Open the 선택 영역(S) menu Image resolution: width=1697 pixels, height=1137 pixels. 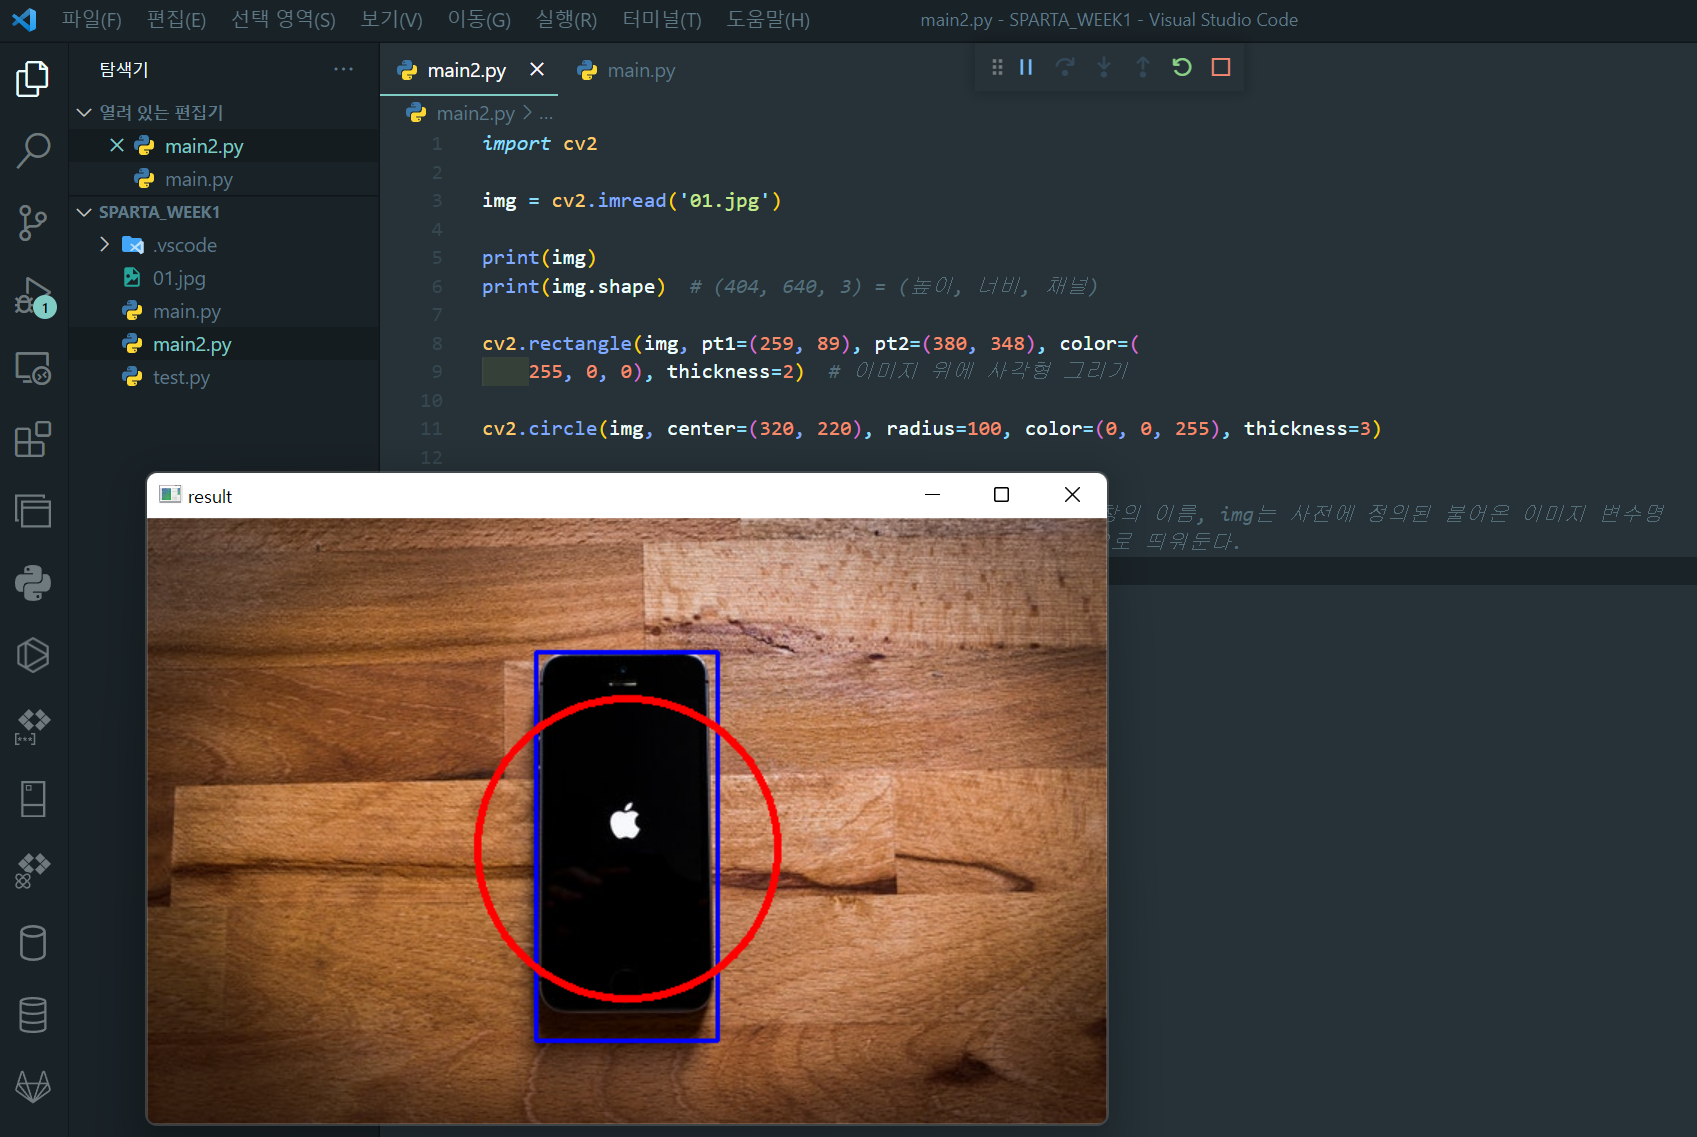[x=283, y=19]
